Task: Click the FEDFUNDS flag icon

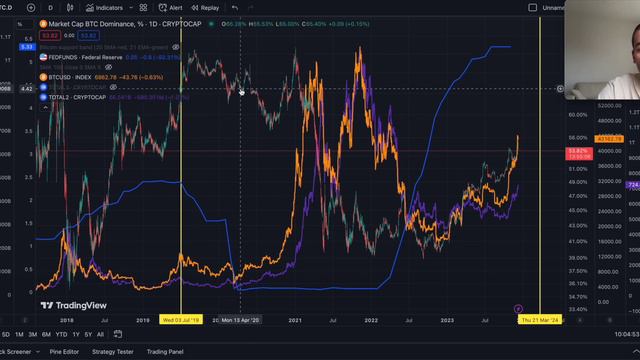Action: (43, 57)
